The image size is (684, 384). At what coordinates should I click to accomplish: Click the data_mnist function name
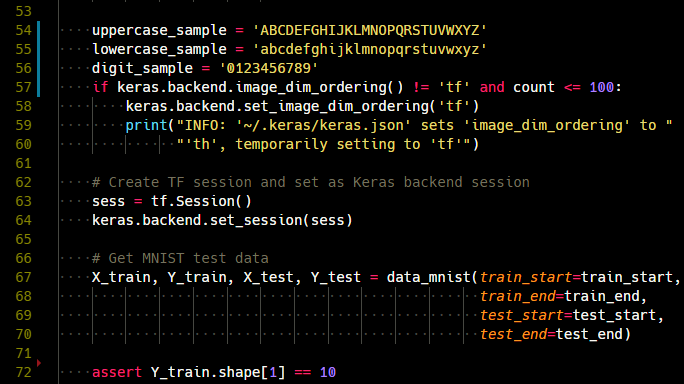pyautogui.click(x=429, y=277)
